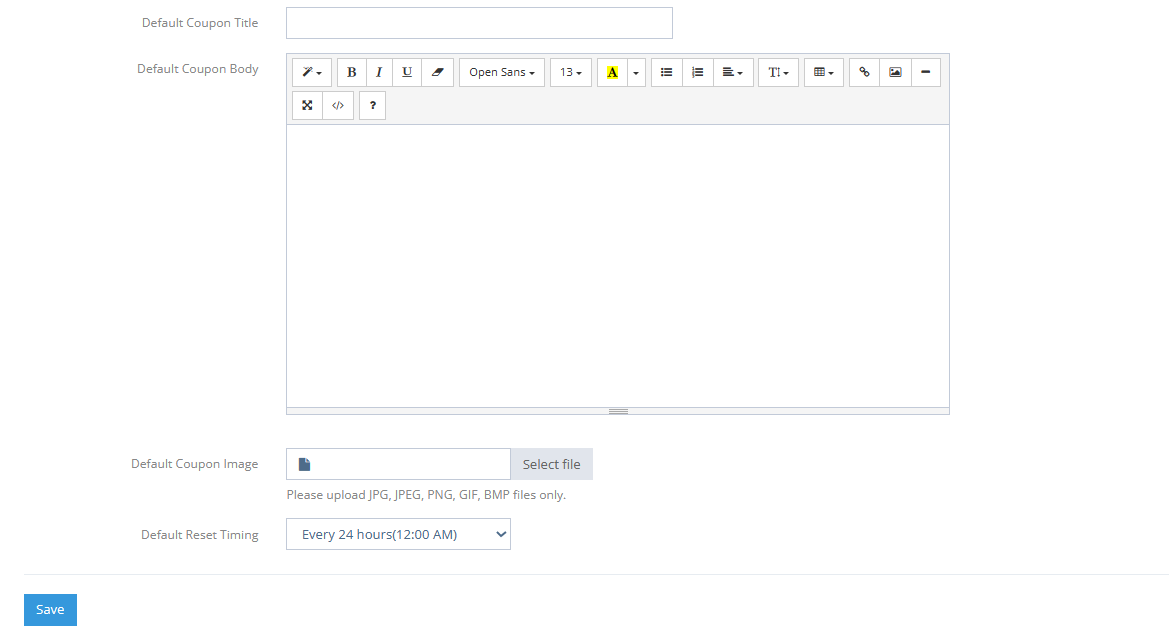Click the editor resize handle bar

(617, 411)
